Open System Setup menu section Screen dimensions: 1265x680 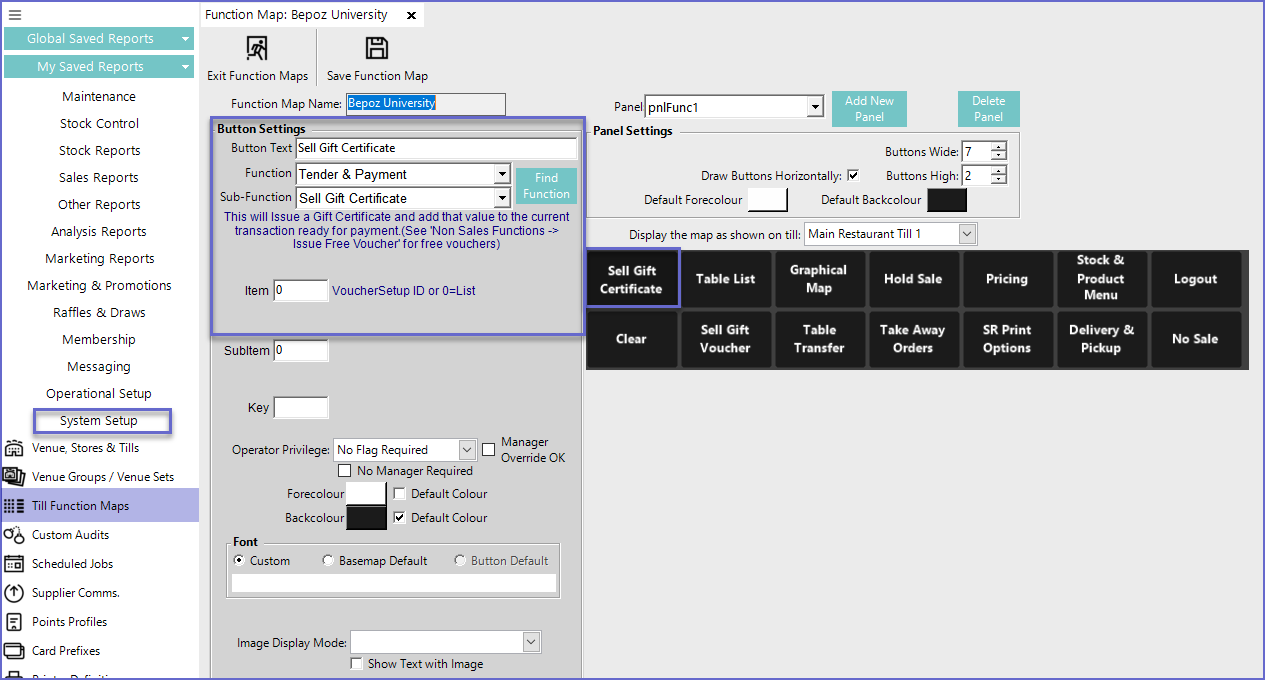pos(99,421)
